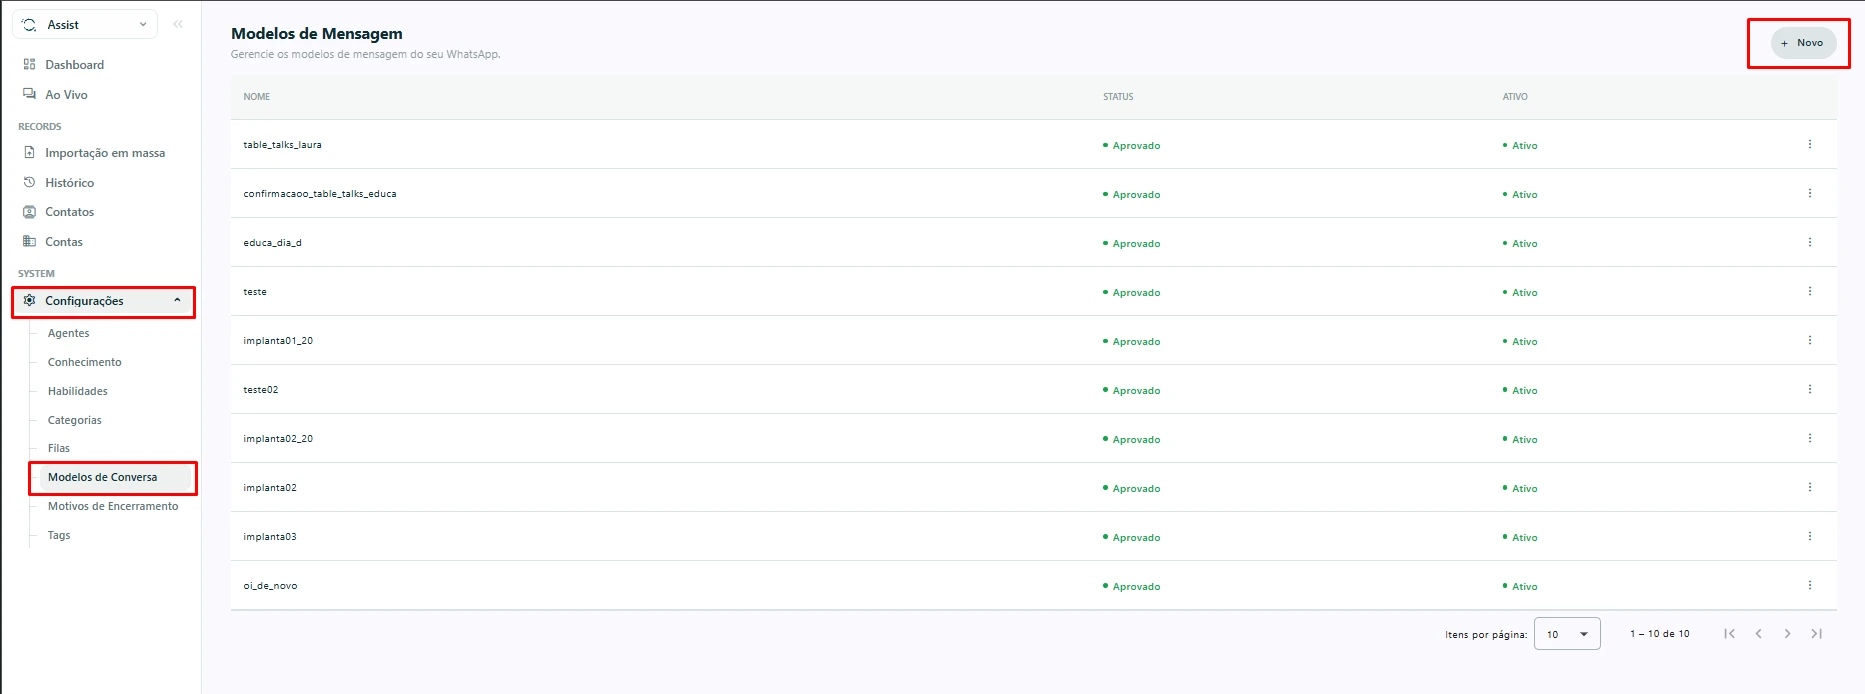
Task: Select the educa_dia_d template name
Action: 272,243
